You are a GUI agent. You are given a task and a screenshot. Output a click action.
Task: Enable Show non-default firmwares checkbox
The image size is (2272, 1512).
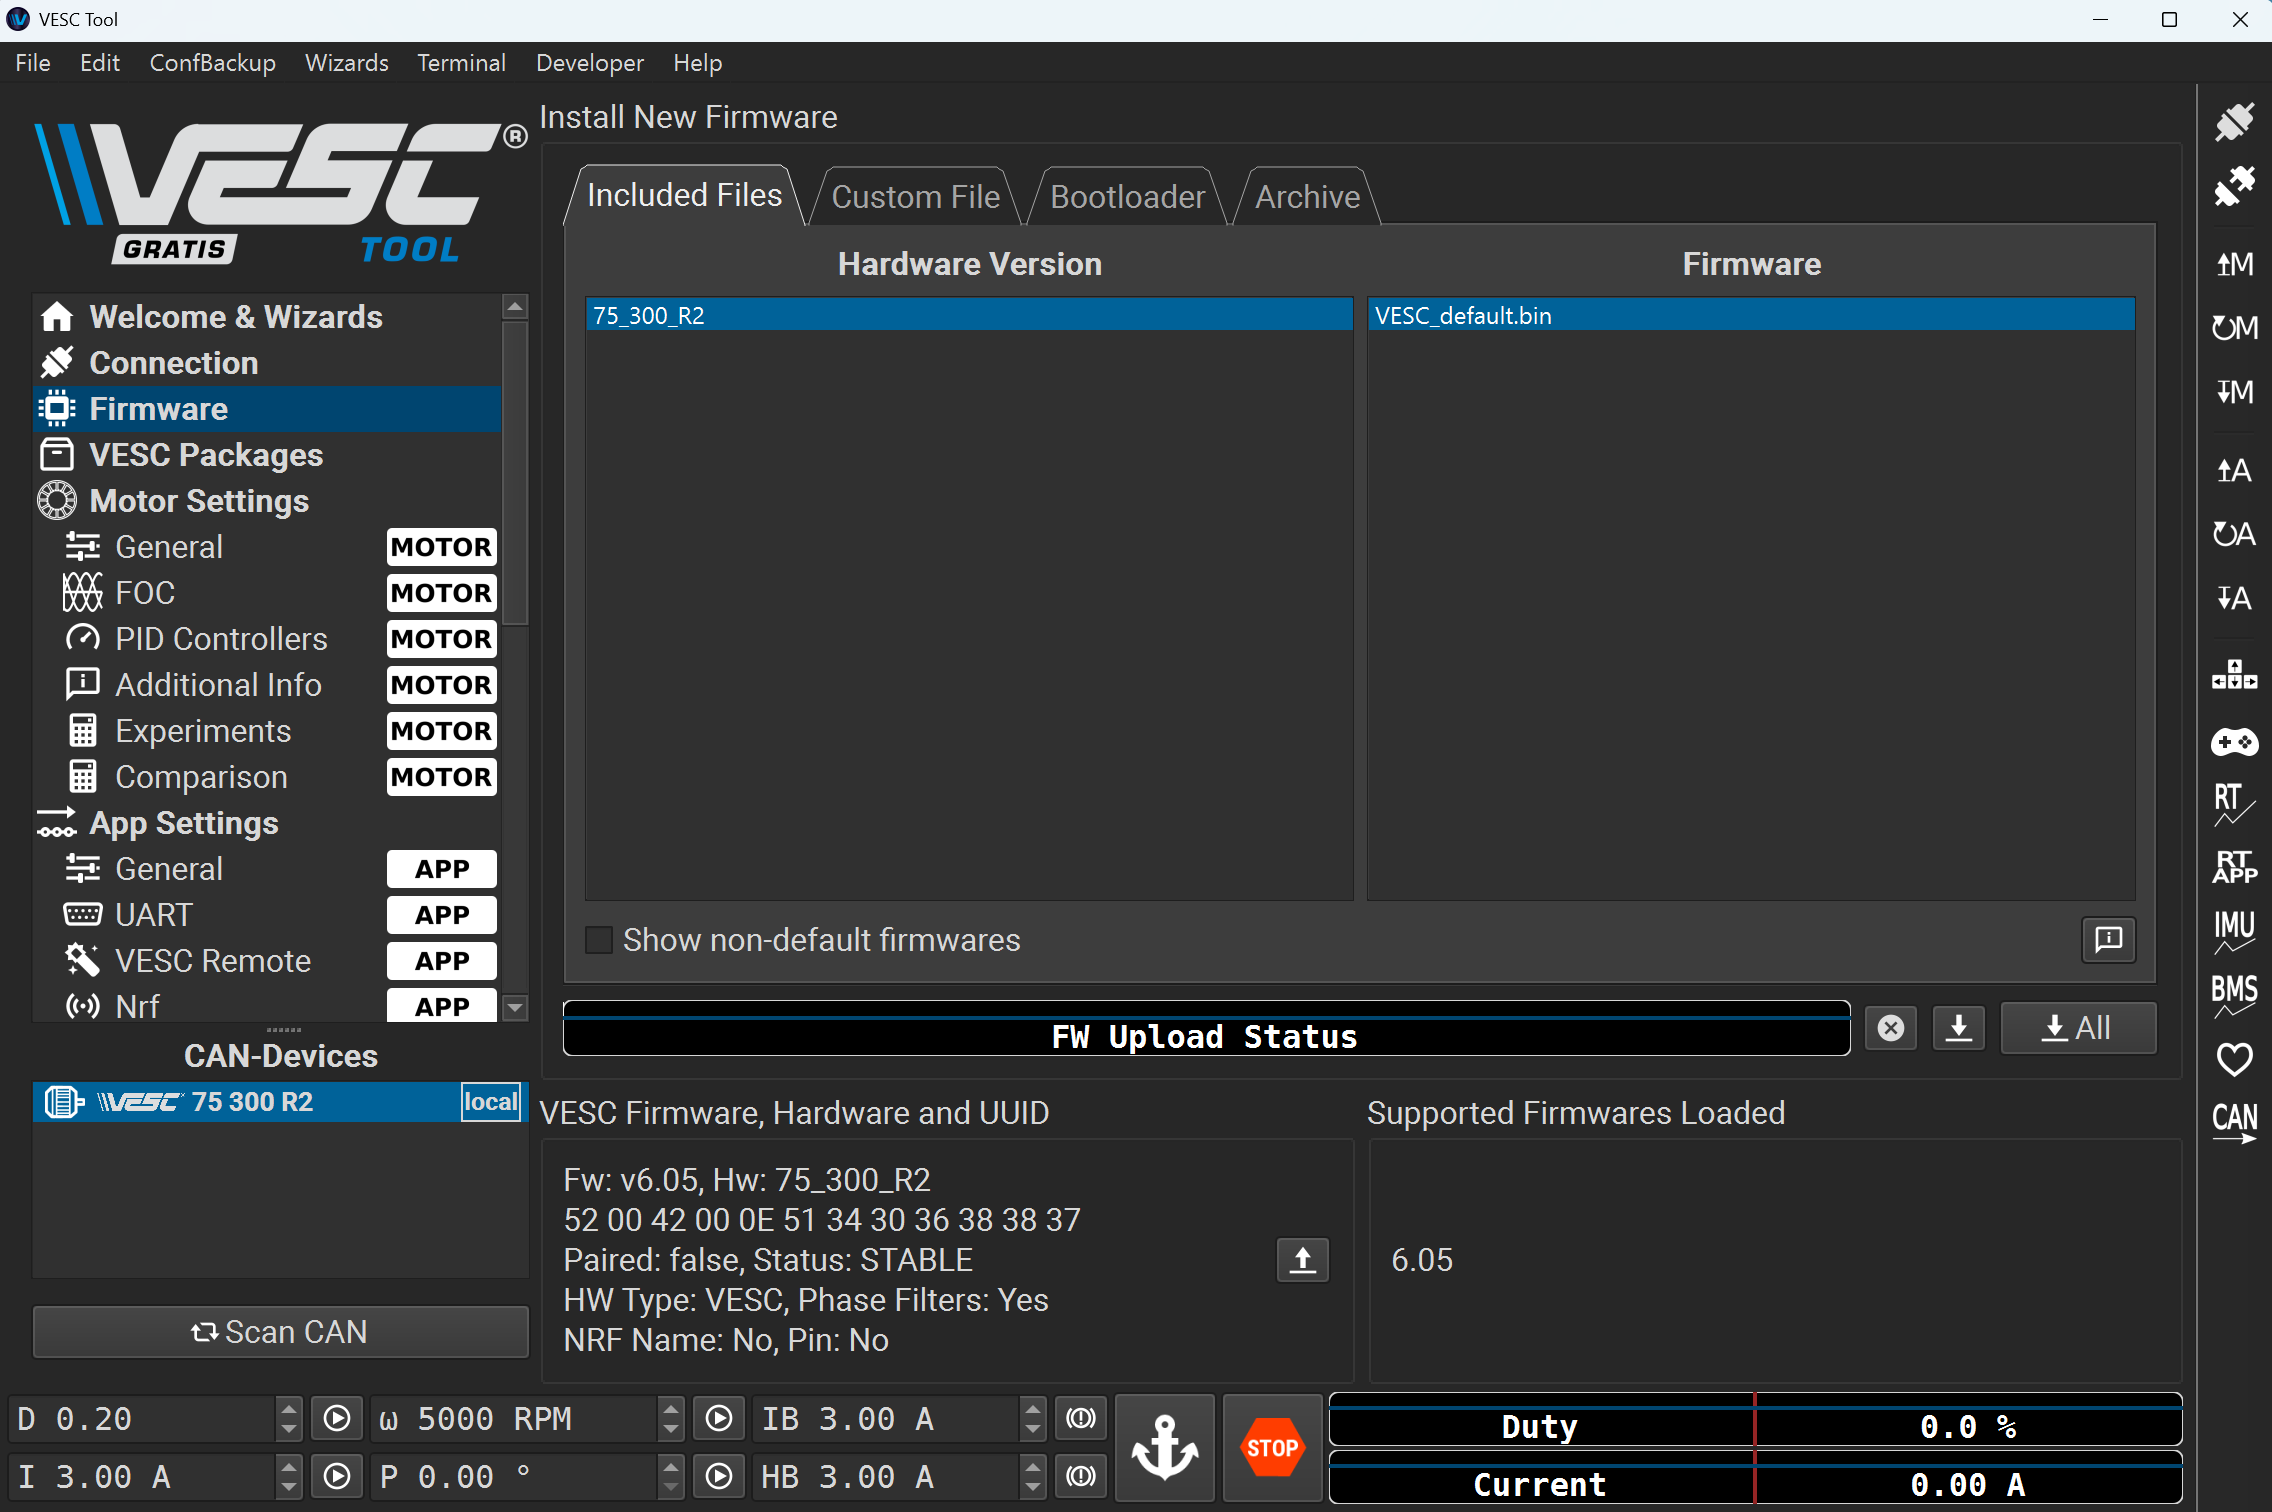[x=599, y=940]
